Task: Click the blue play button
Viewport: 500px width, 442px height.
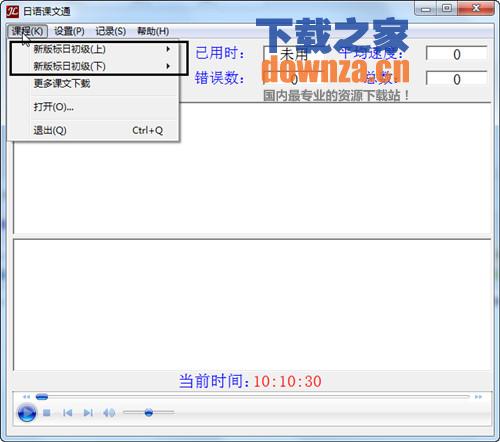Action: pyautogui.click(x=26, y=413)
